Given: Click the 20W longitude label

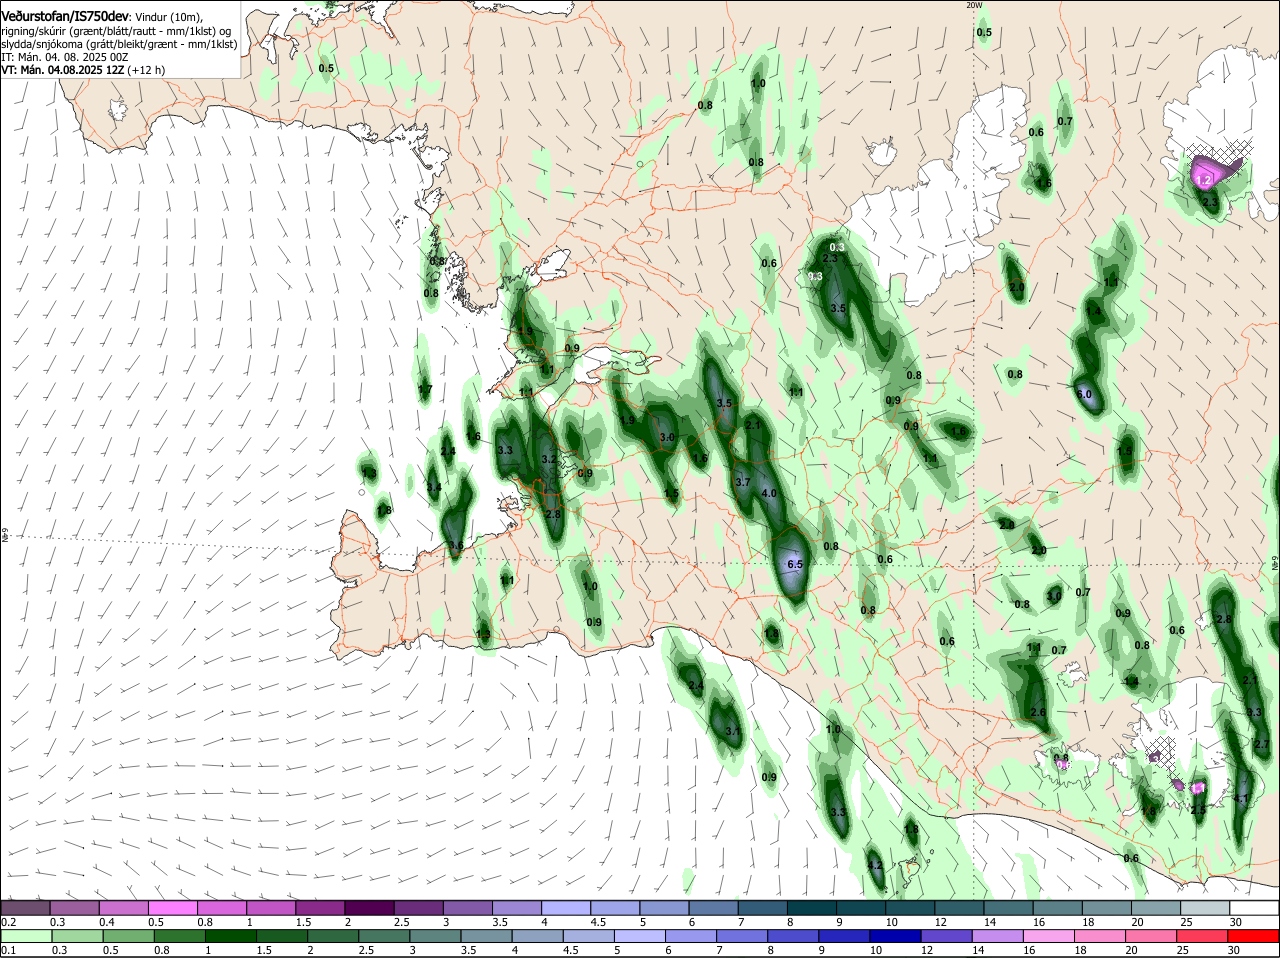Looking at the screenshot, I should (x=974, y=5).
